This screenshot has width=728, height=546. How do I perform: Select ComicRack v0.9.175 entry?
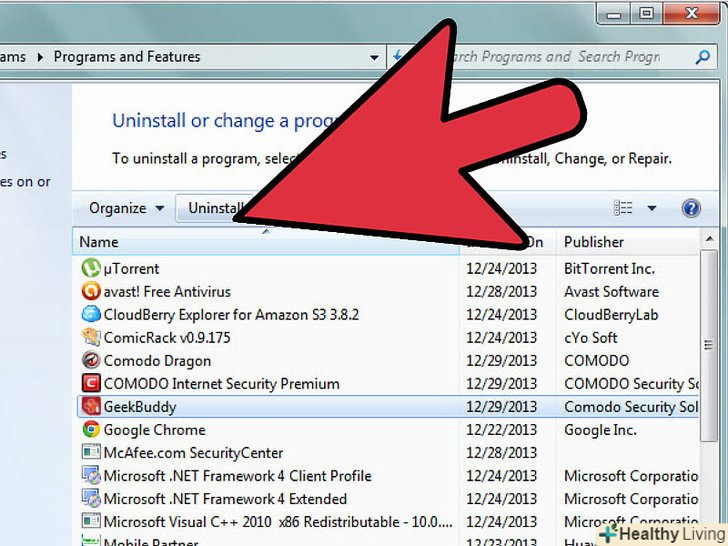167,338
